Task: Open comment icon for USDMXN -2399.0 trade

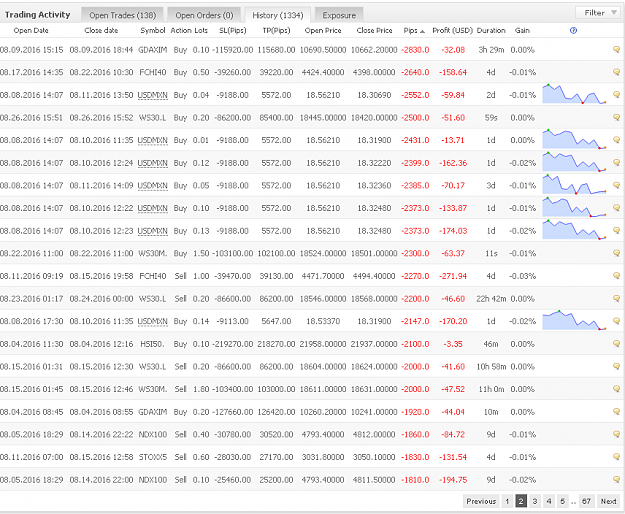Action: pos(616,163)
